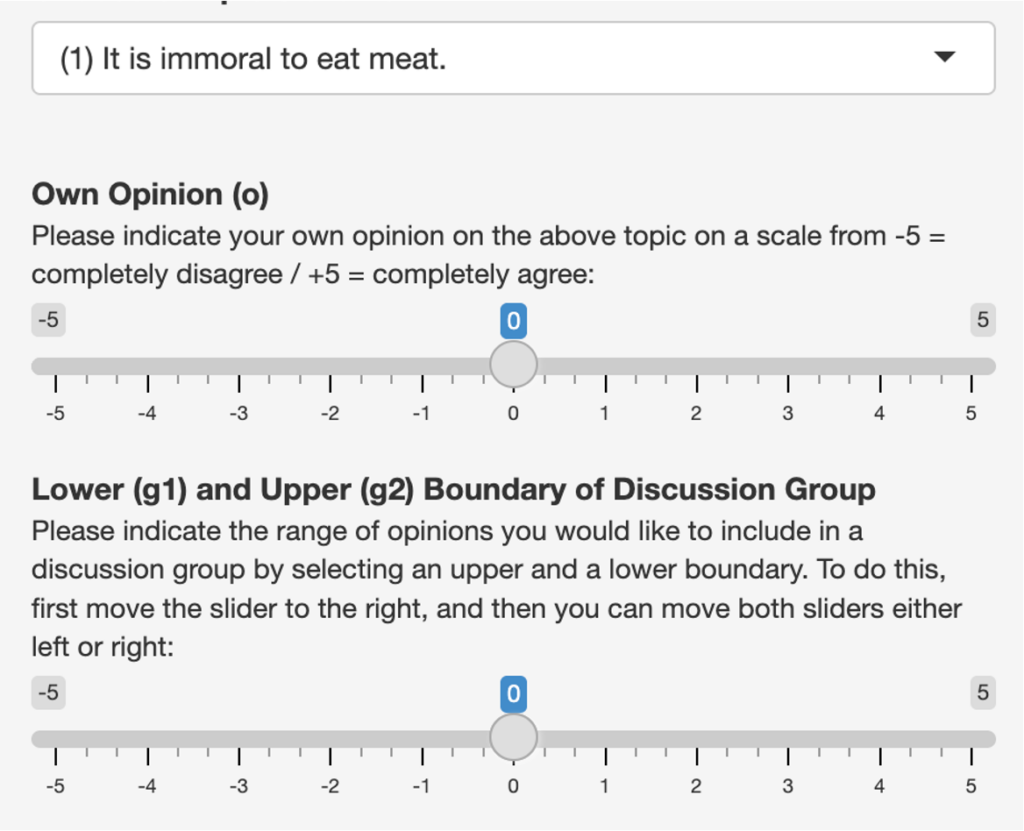Click the blue "0" value bubble above Discussion Group slider
The width and height of the screenshot is (1024, 831).
click(513, 693)
